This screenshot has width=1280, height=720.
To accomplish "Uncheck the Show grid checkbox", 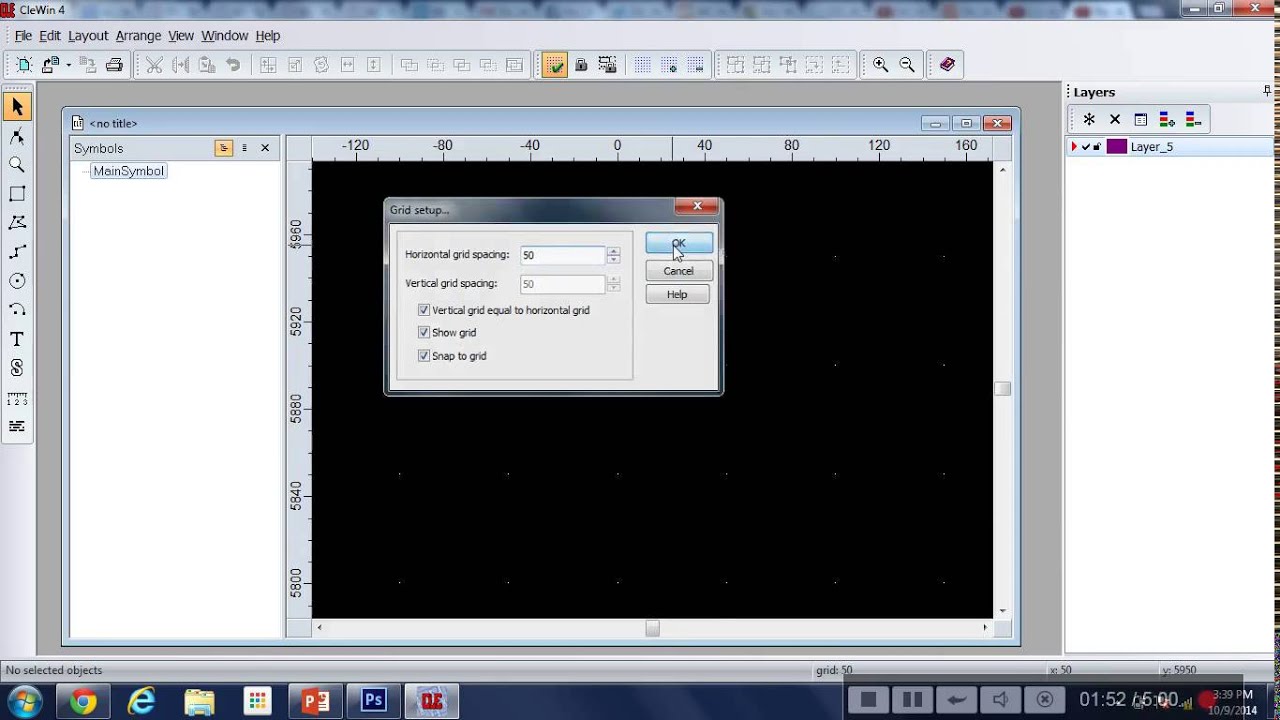I will point(424,332).
